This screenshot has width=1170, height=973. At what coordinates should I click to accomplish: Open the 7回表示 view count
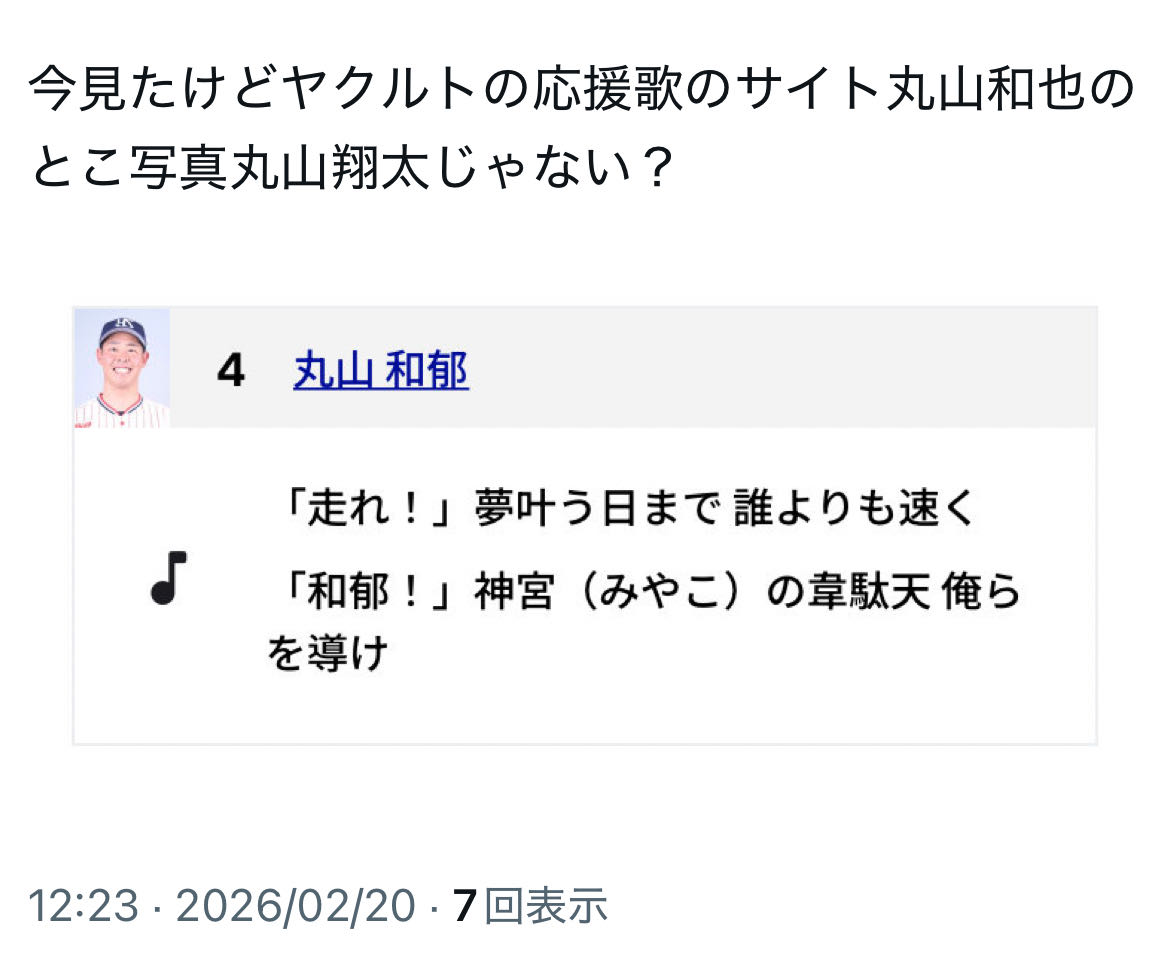[530, 906]
